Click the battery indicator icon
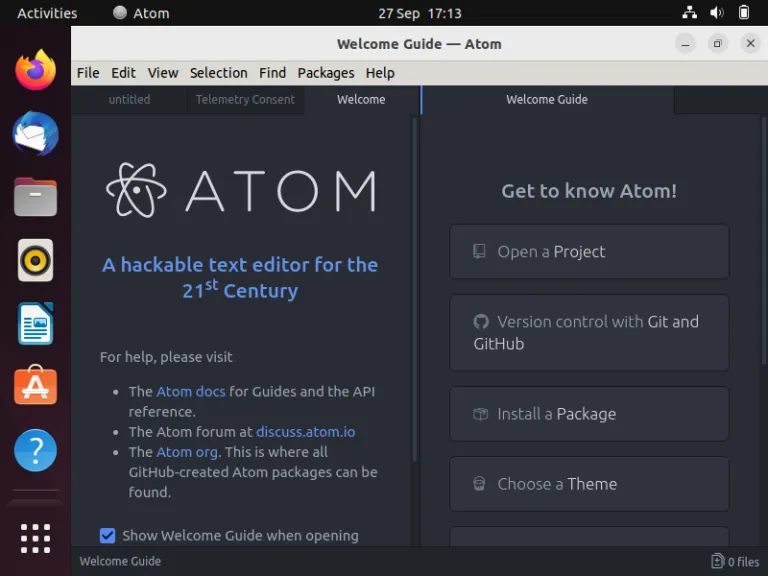This screenshot has height=576, width=768. tap(744, 13)
